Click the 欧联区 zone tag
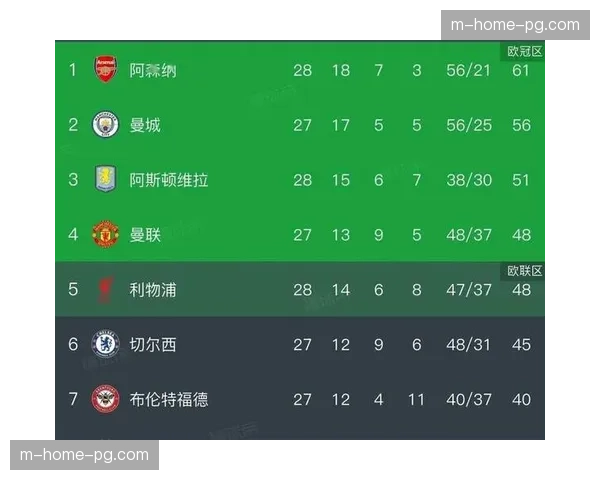The width and height of the screenshot is (600, 480). coord(525,271)
